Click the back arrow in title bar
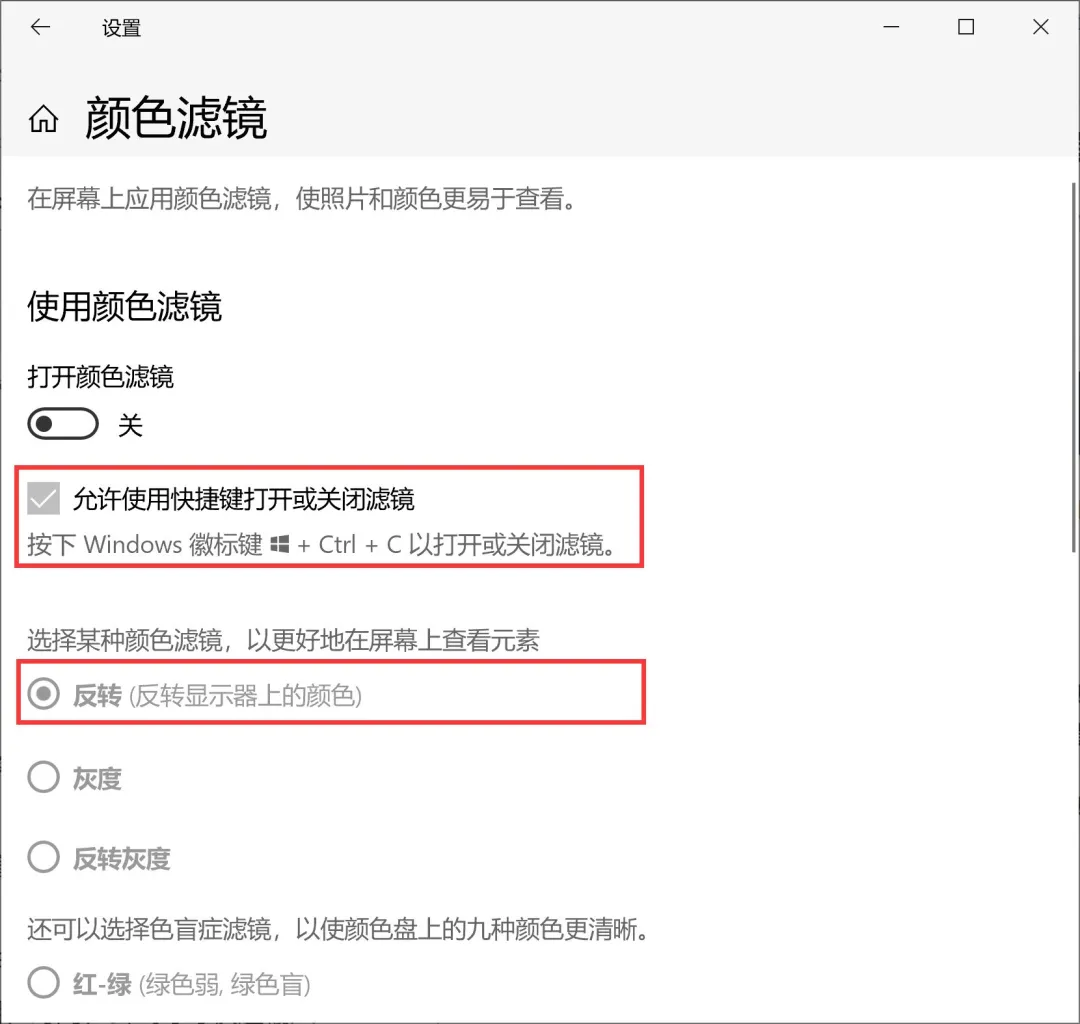 click(40, 28)
